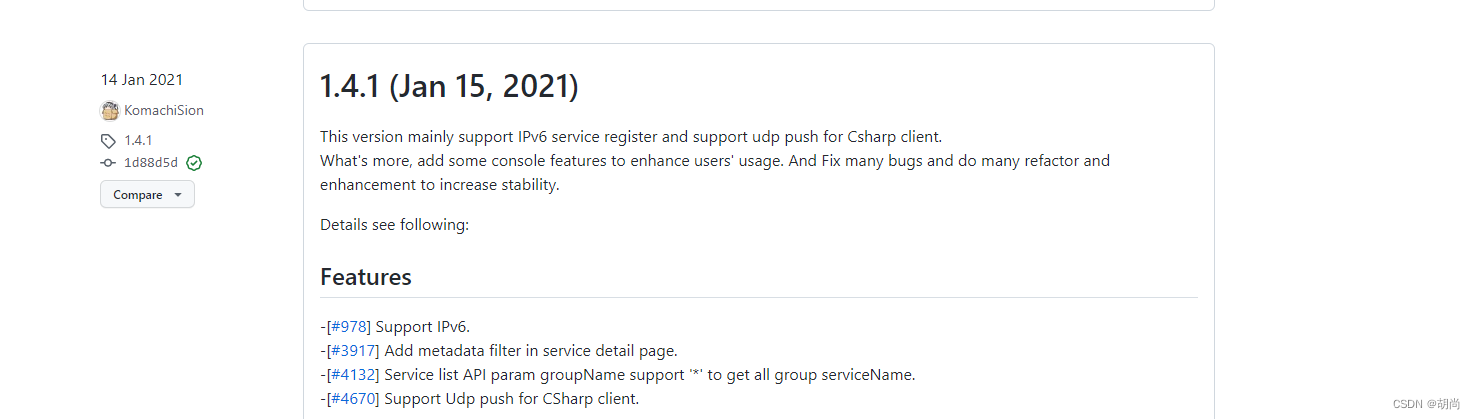Click the Features section heading
The image size is (1475, 419).
click(366, 277)
